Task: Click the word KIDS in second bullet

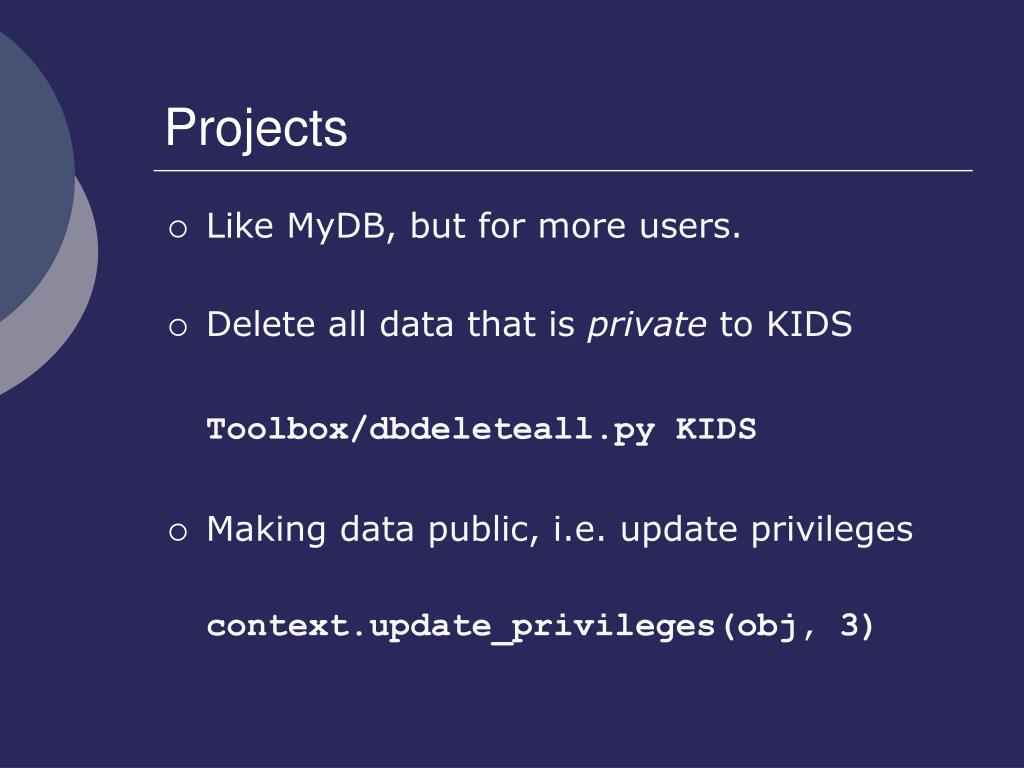Action: (809, 324)
